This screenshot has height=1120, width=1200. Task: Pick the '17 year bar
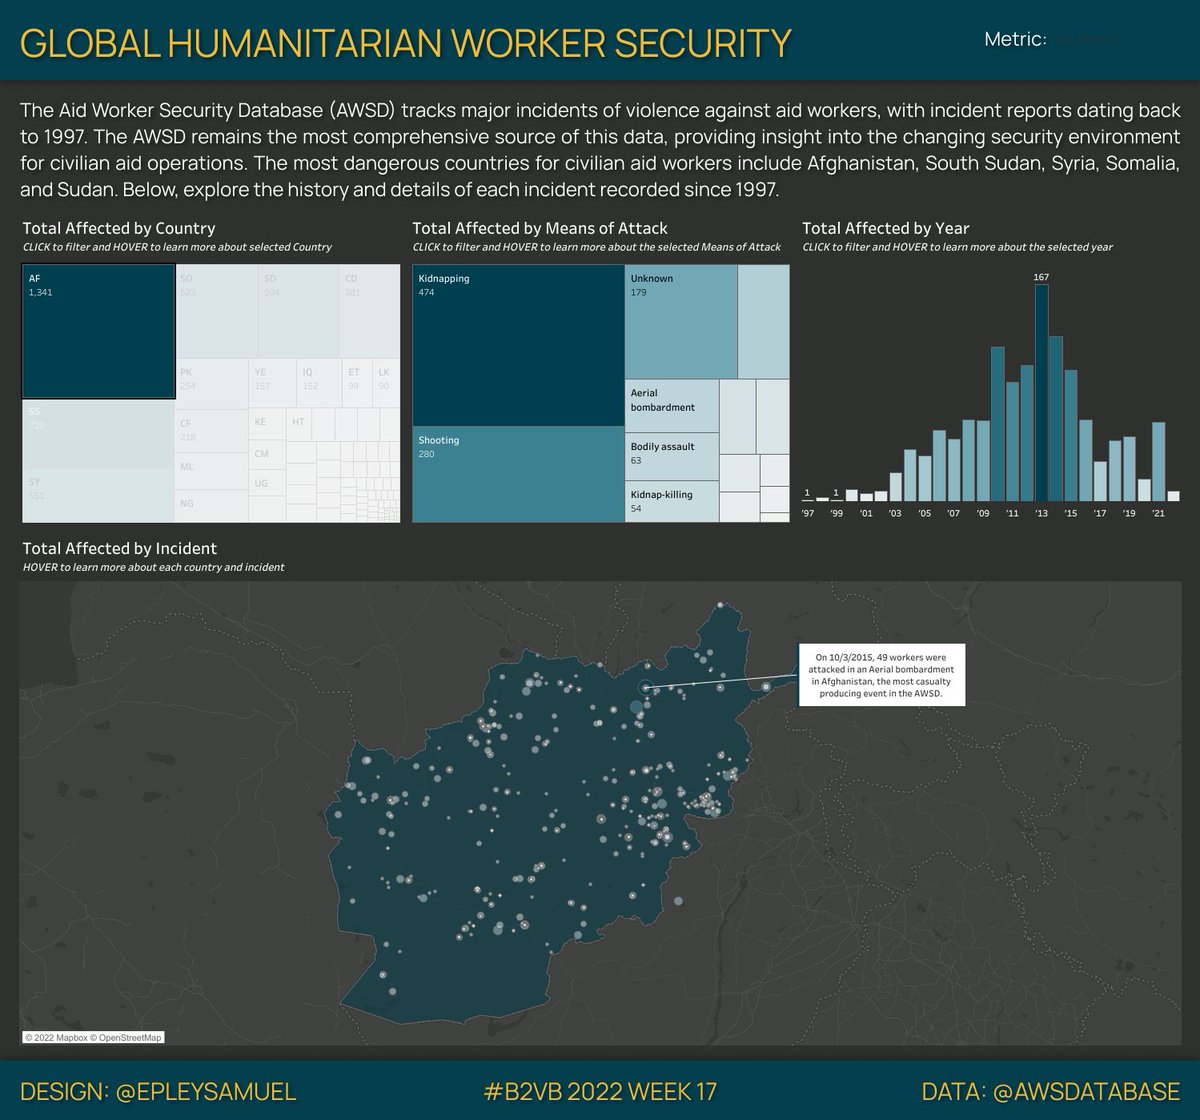[1100, 481]
